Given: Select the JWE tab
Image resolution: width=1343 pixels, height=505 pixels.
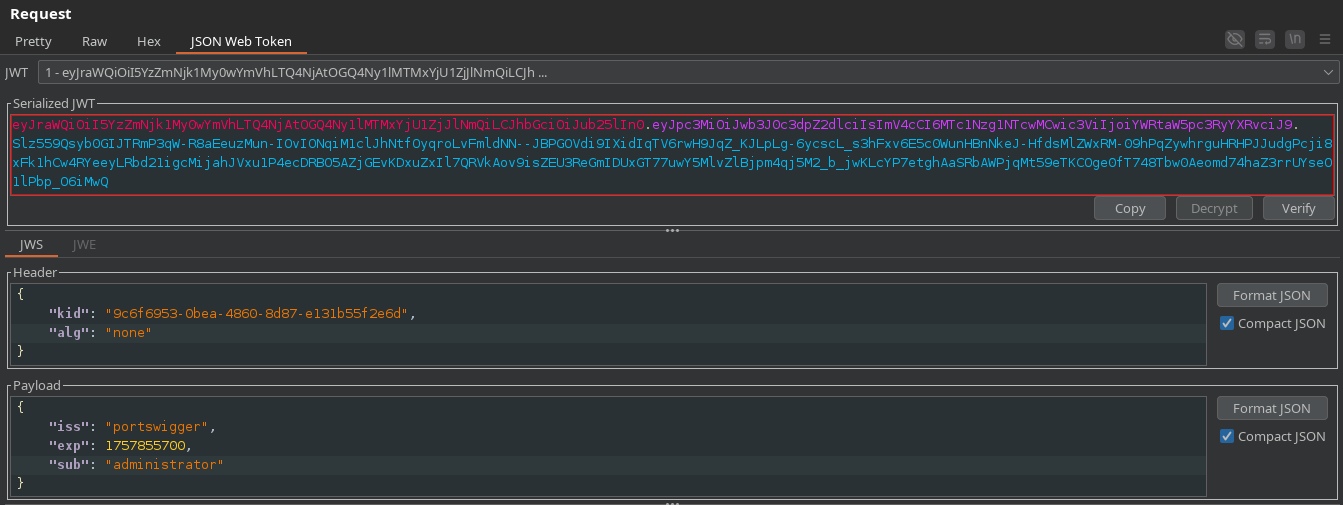Looking at the screenshot, I should [85, 244].
